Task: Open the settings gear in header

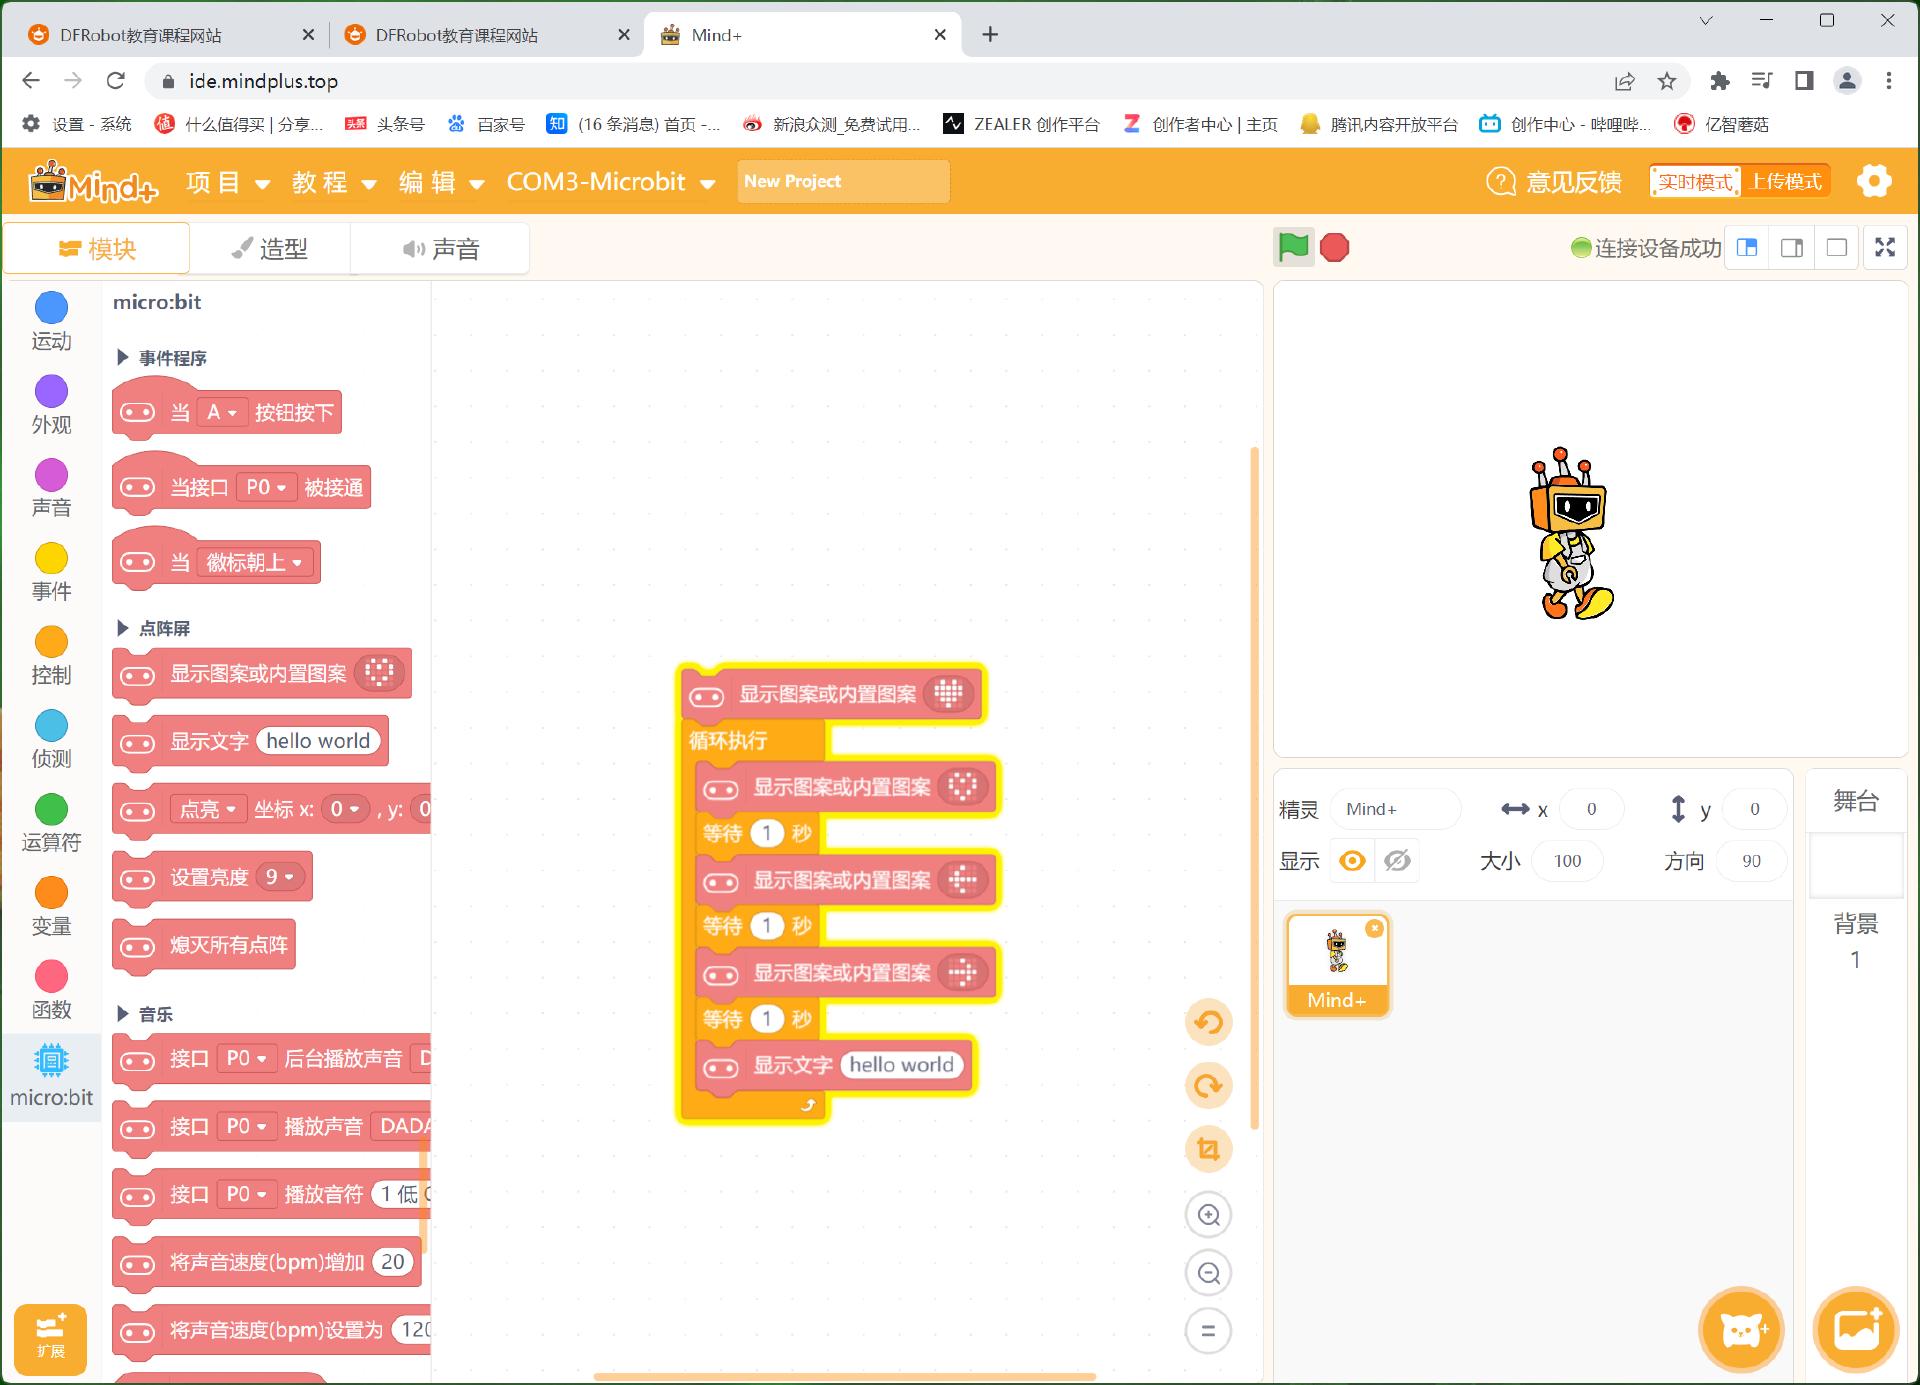Action: click(1873, 181)
